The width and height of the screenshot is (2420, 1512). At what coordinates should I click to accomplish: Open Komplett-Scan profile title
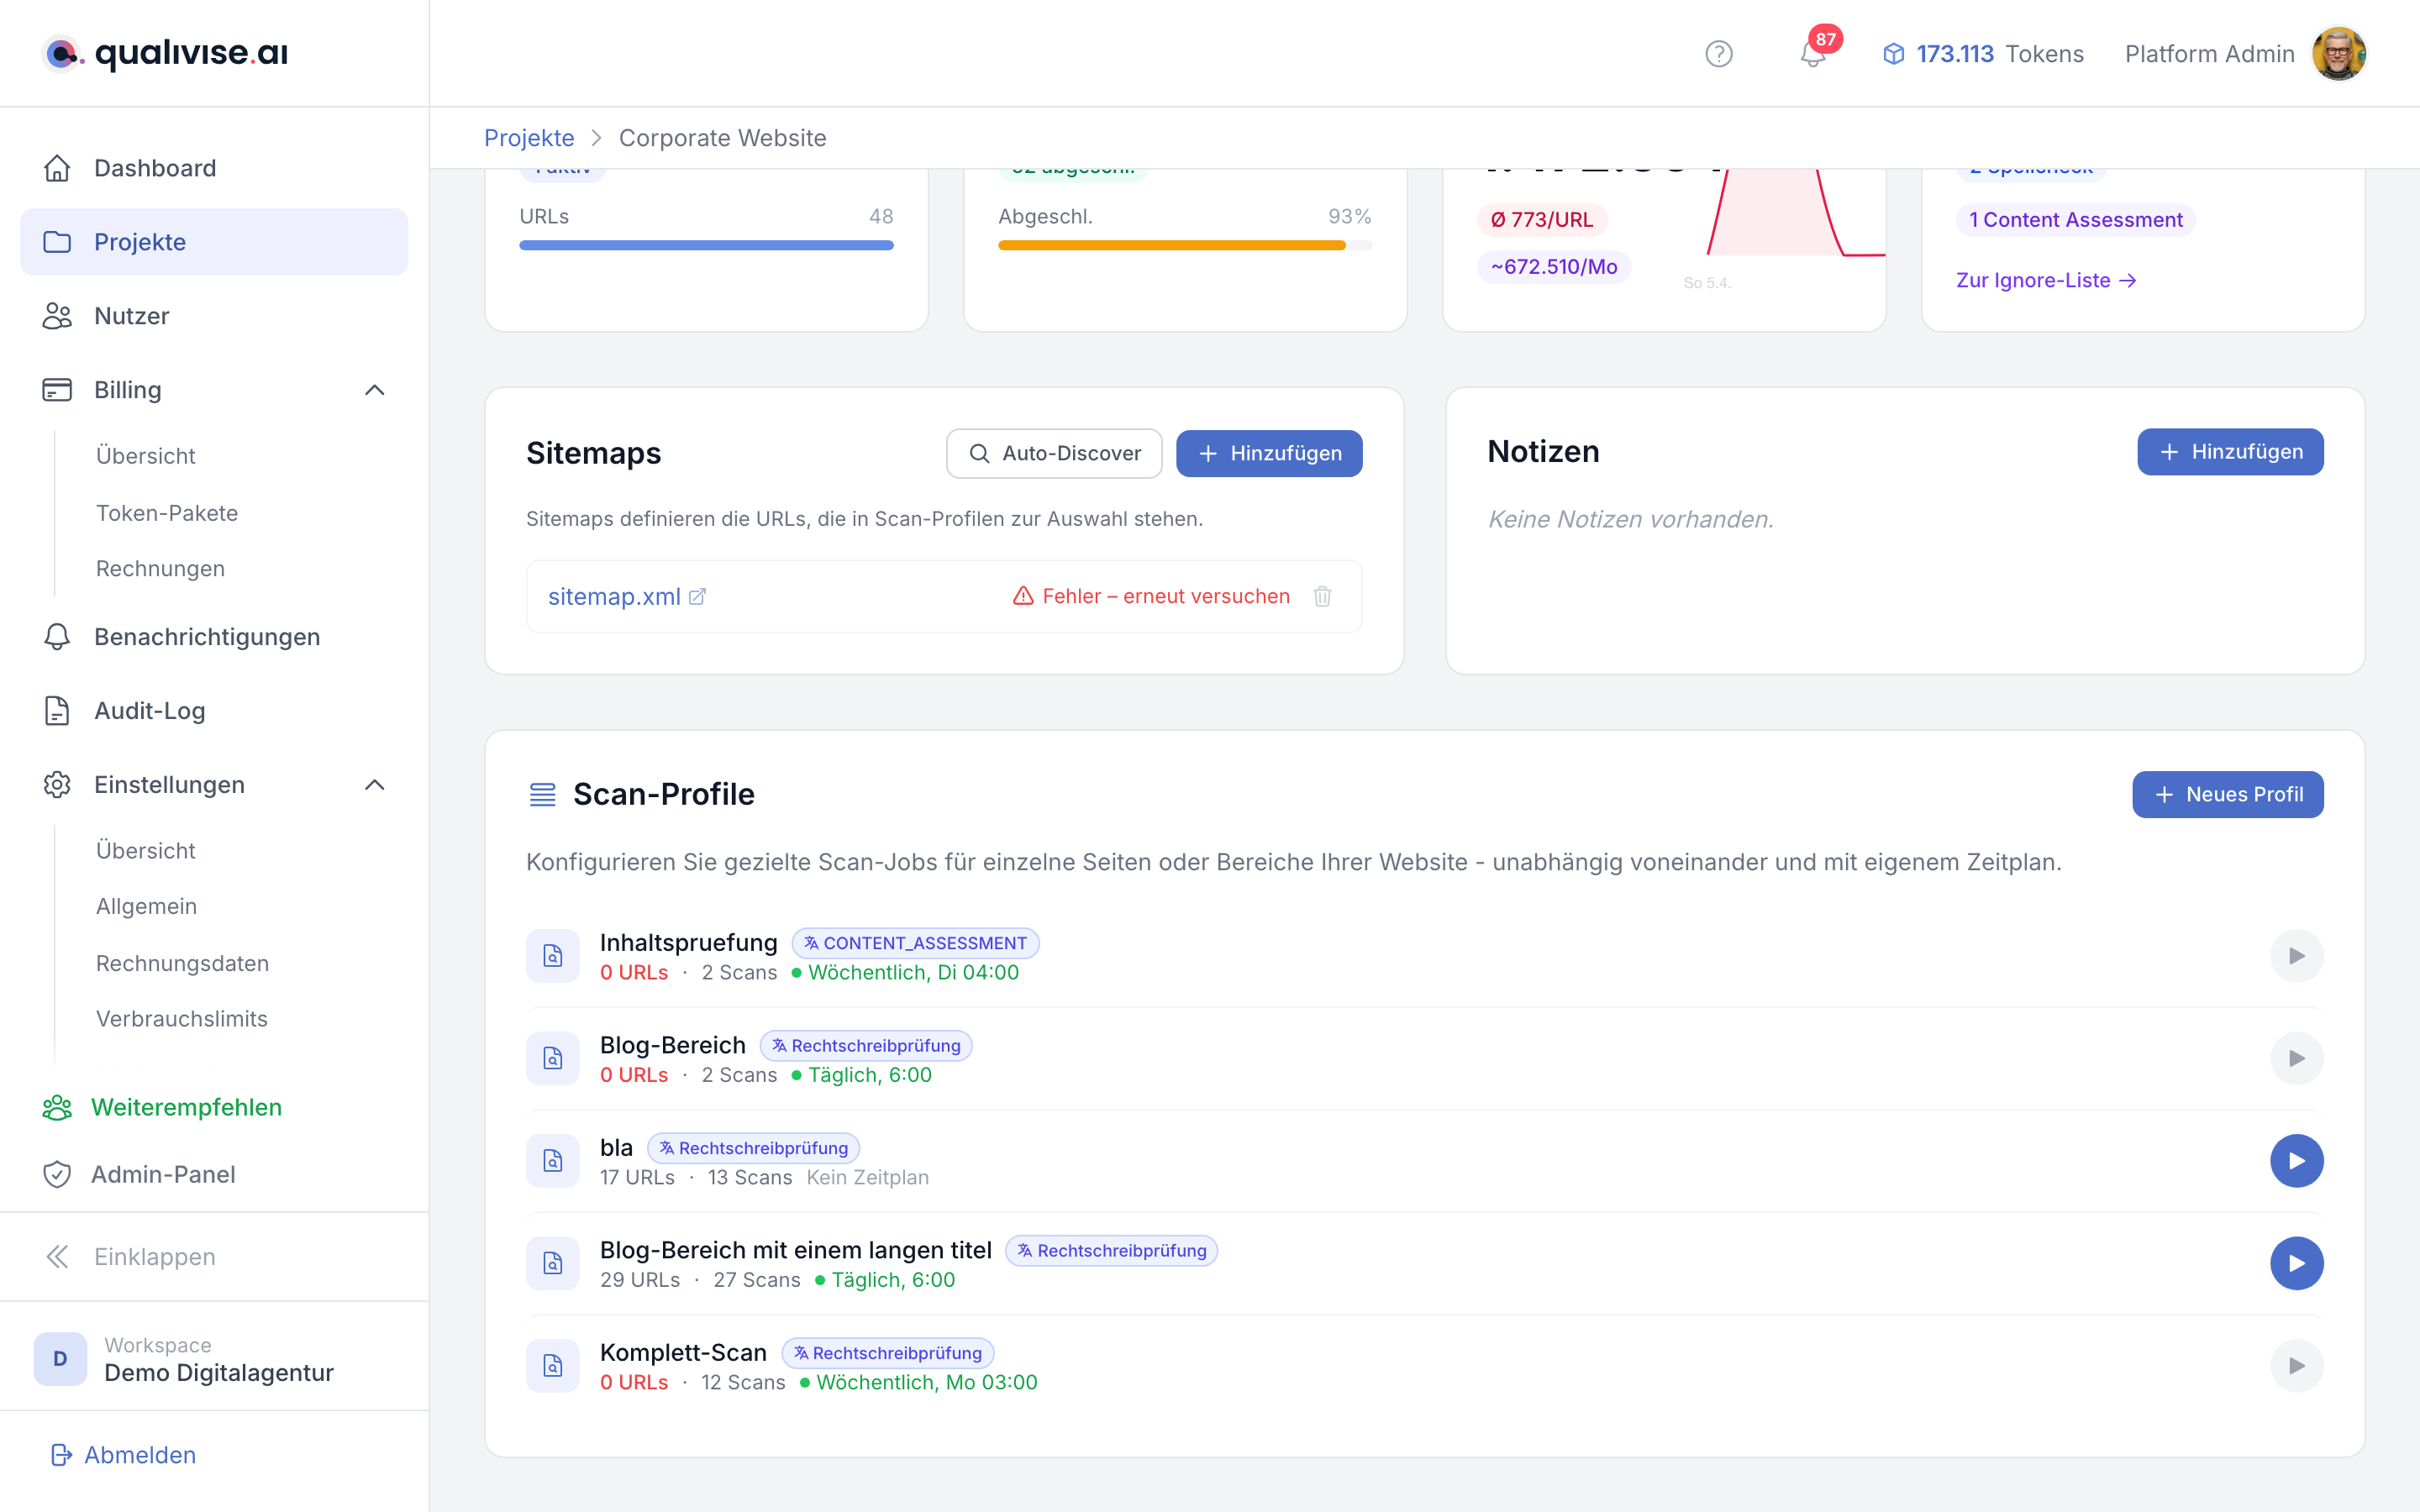[x=683, y=1353]
